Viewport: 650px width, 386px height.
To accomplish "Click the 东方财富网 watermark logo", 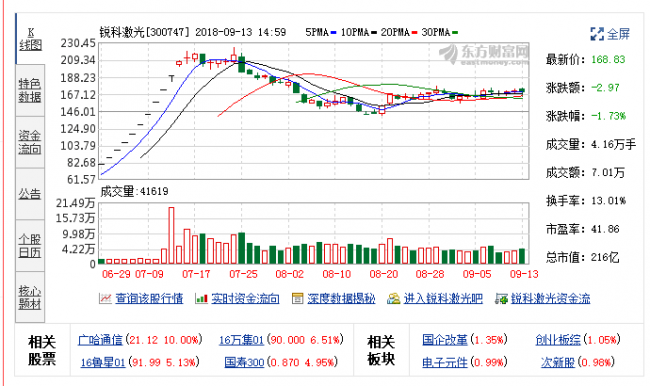I will click(x=484, y=55).
